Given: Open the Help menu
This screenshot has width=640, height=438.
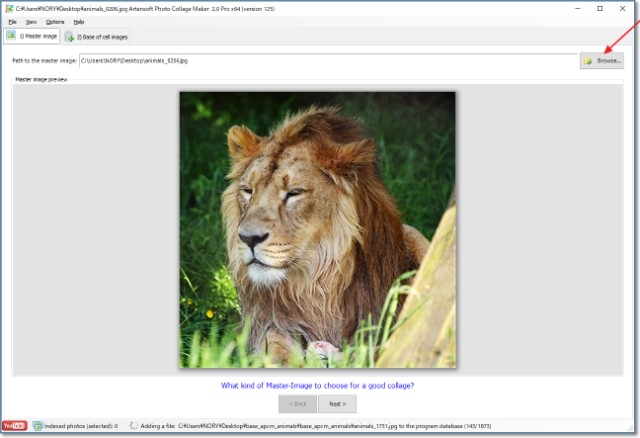Looking at the screenshot, I should (79, 21).
